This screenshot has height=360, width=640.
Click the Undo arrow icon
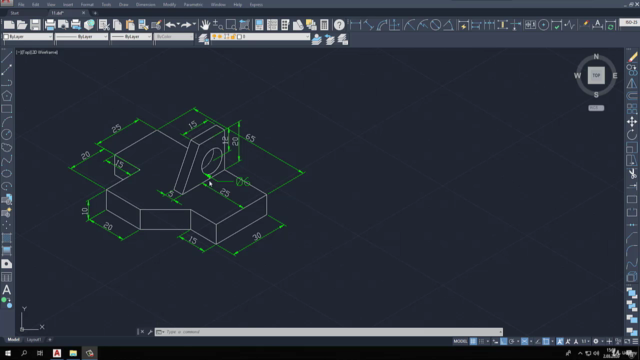pyautogui.click(x=170, y=25)
